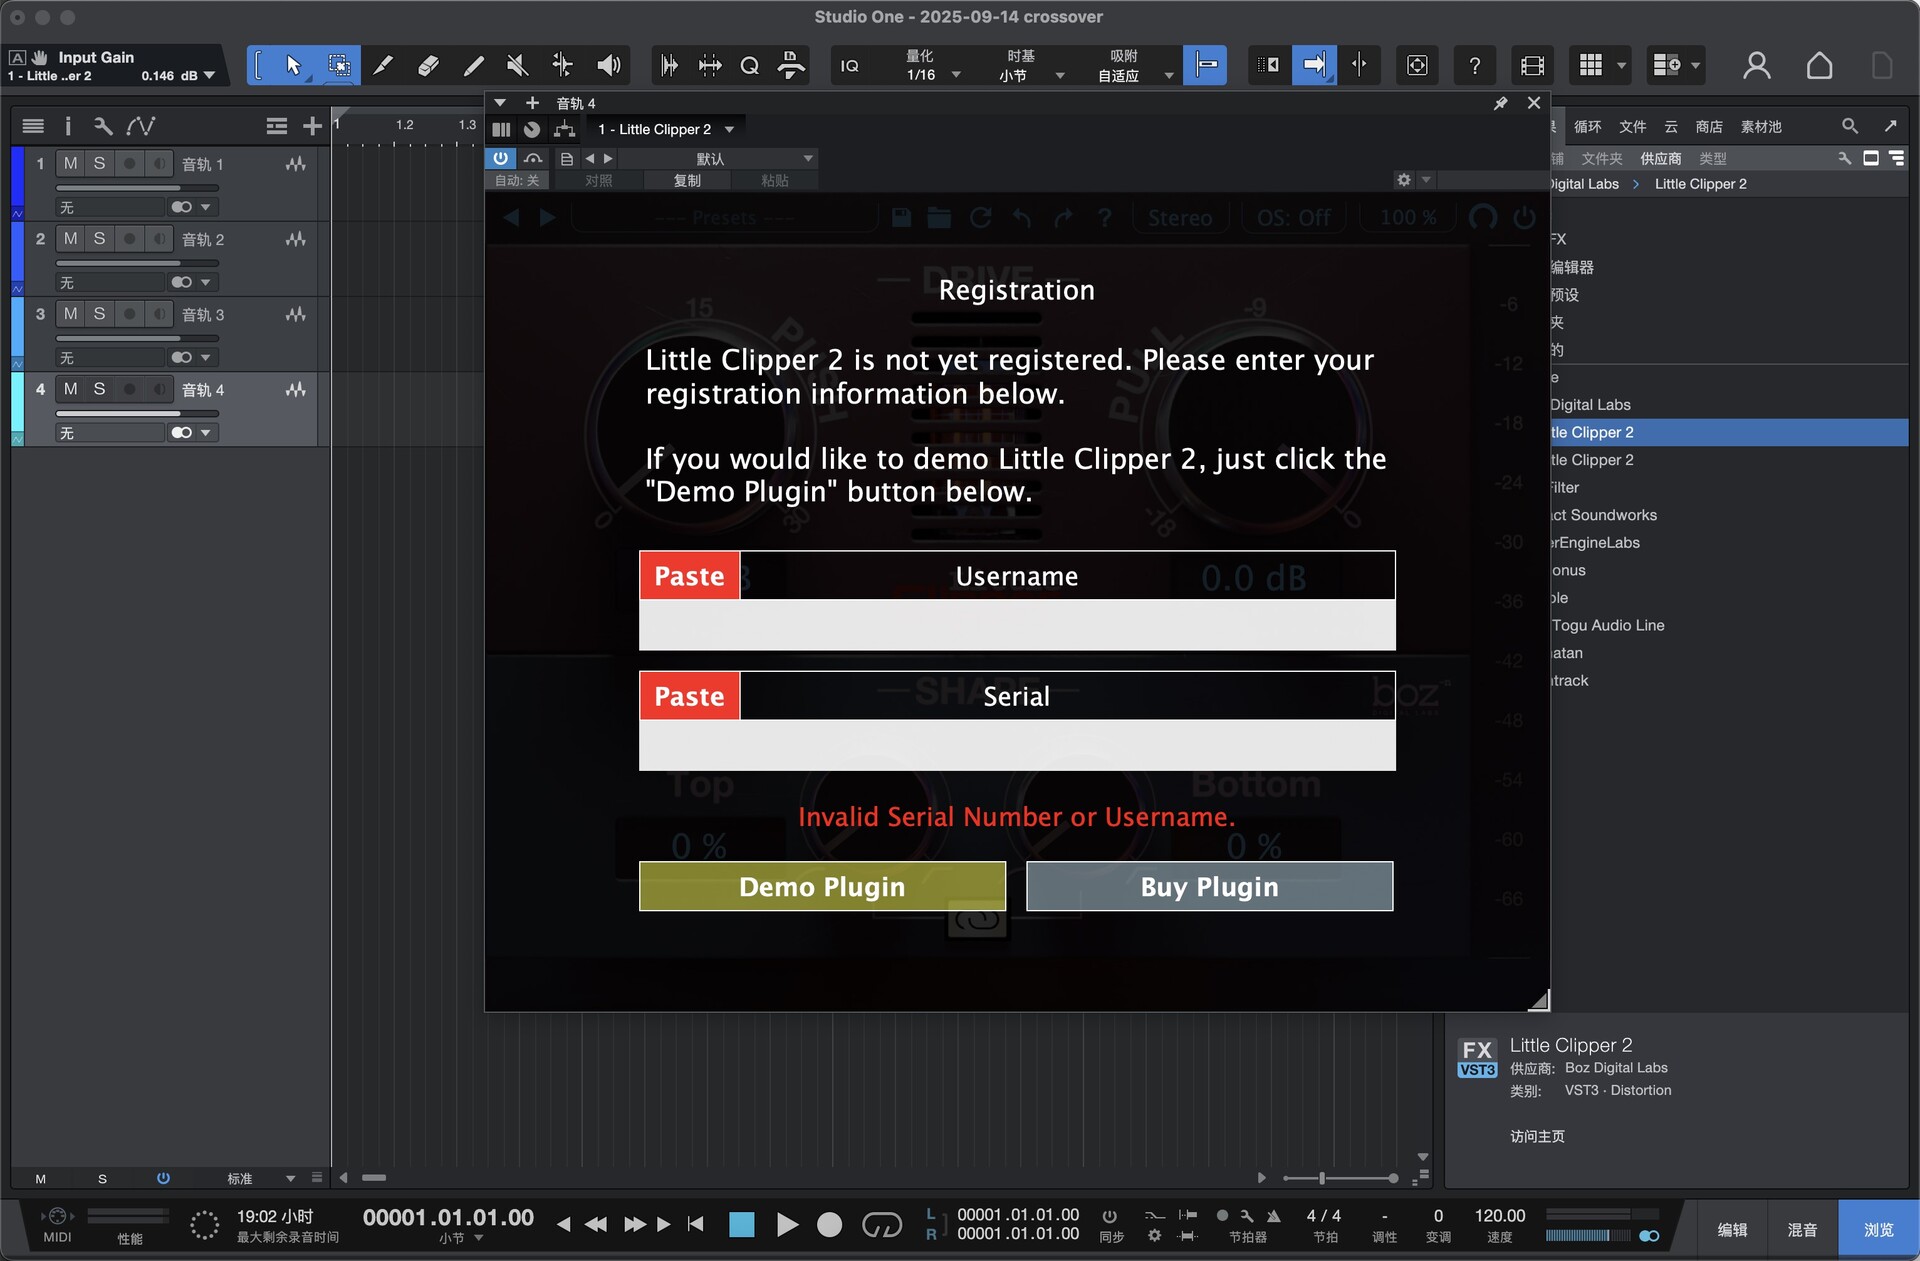Click the Serial input field
Viewport: 1920px width, 1261px height.
(x=1017, y=745)
